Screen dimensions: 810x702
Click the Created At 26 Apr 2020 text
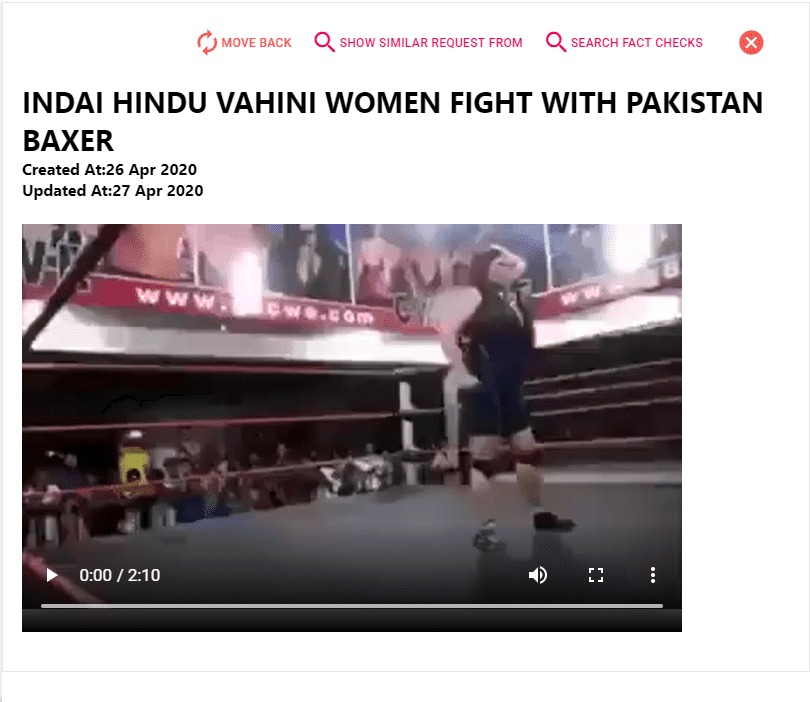(110, 169)
